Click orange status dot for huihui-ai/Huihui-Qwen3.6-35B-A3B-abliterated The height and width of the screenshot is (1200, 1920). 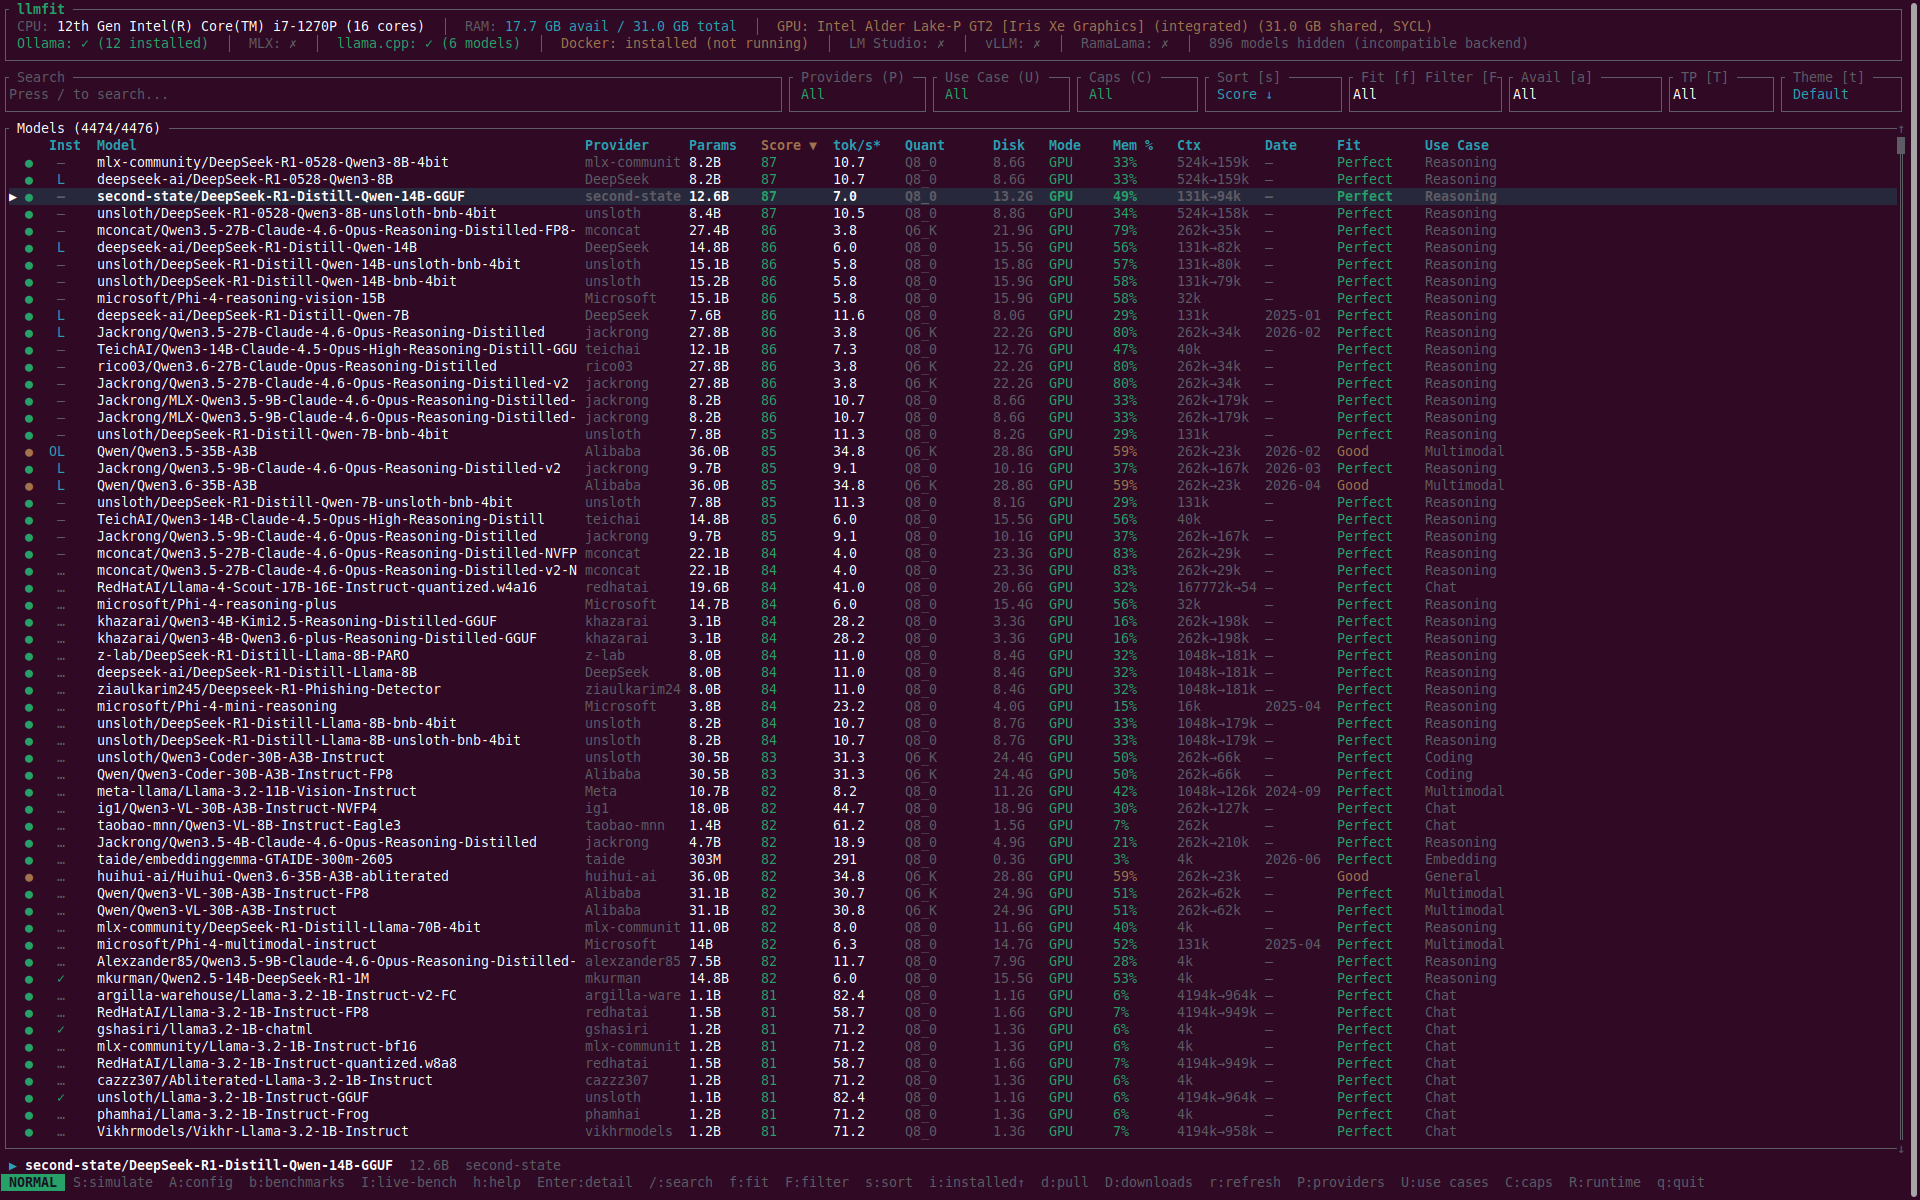pyautogui.click(x=29, y=877)
